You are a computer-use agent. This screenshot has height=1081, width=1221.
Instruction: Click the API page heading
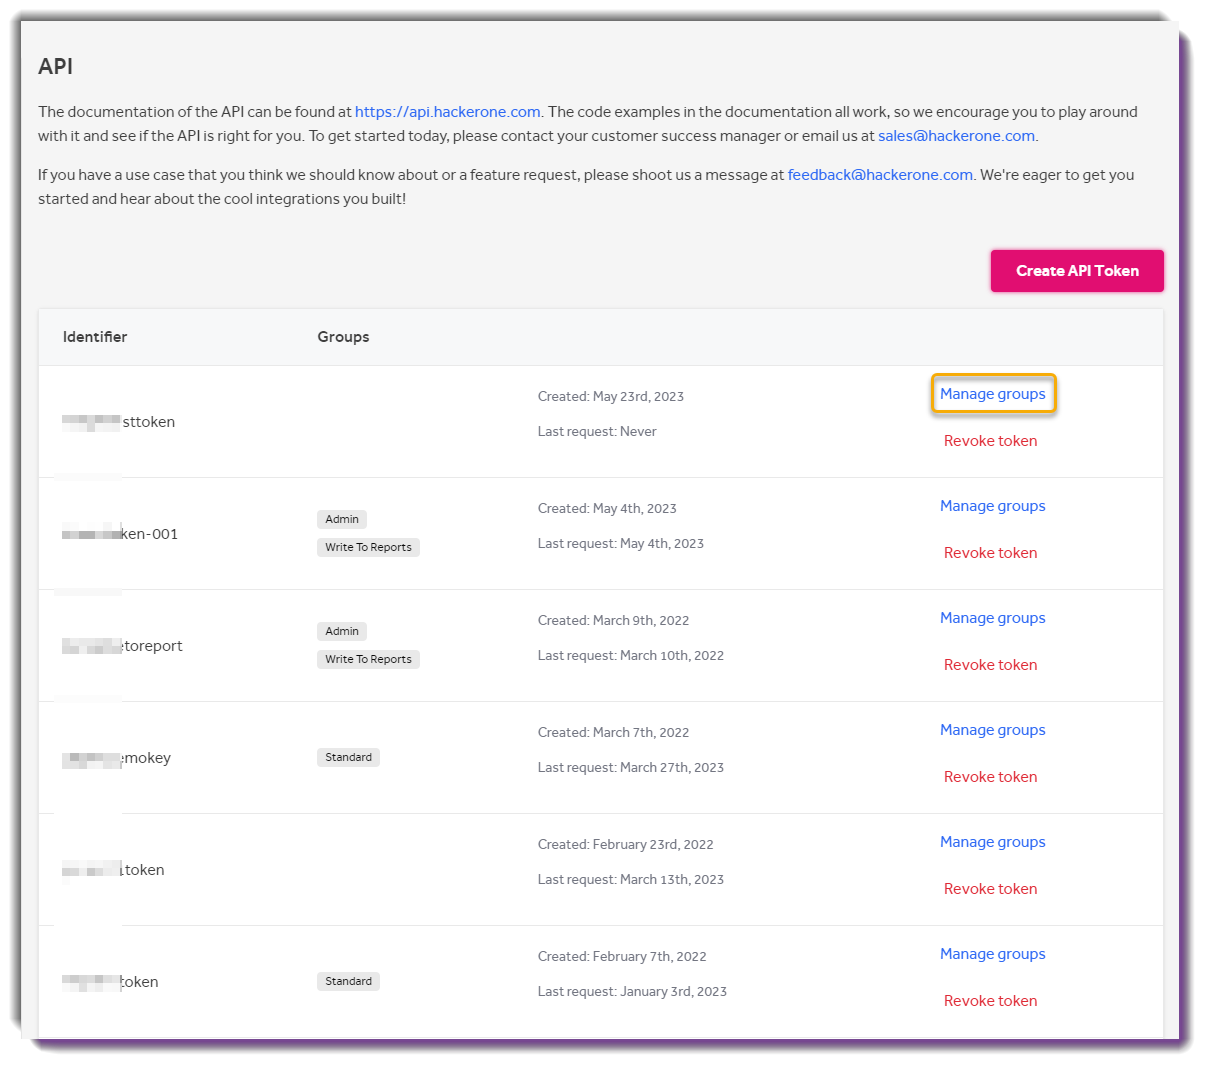[x=55, y=67]
